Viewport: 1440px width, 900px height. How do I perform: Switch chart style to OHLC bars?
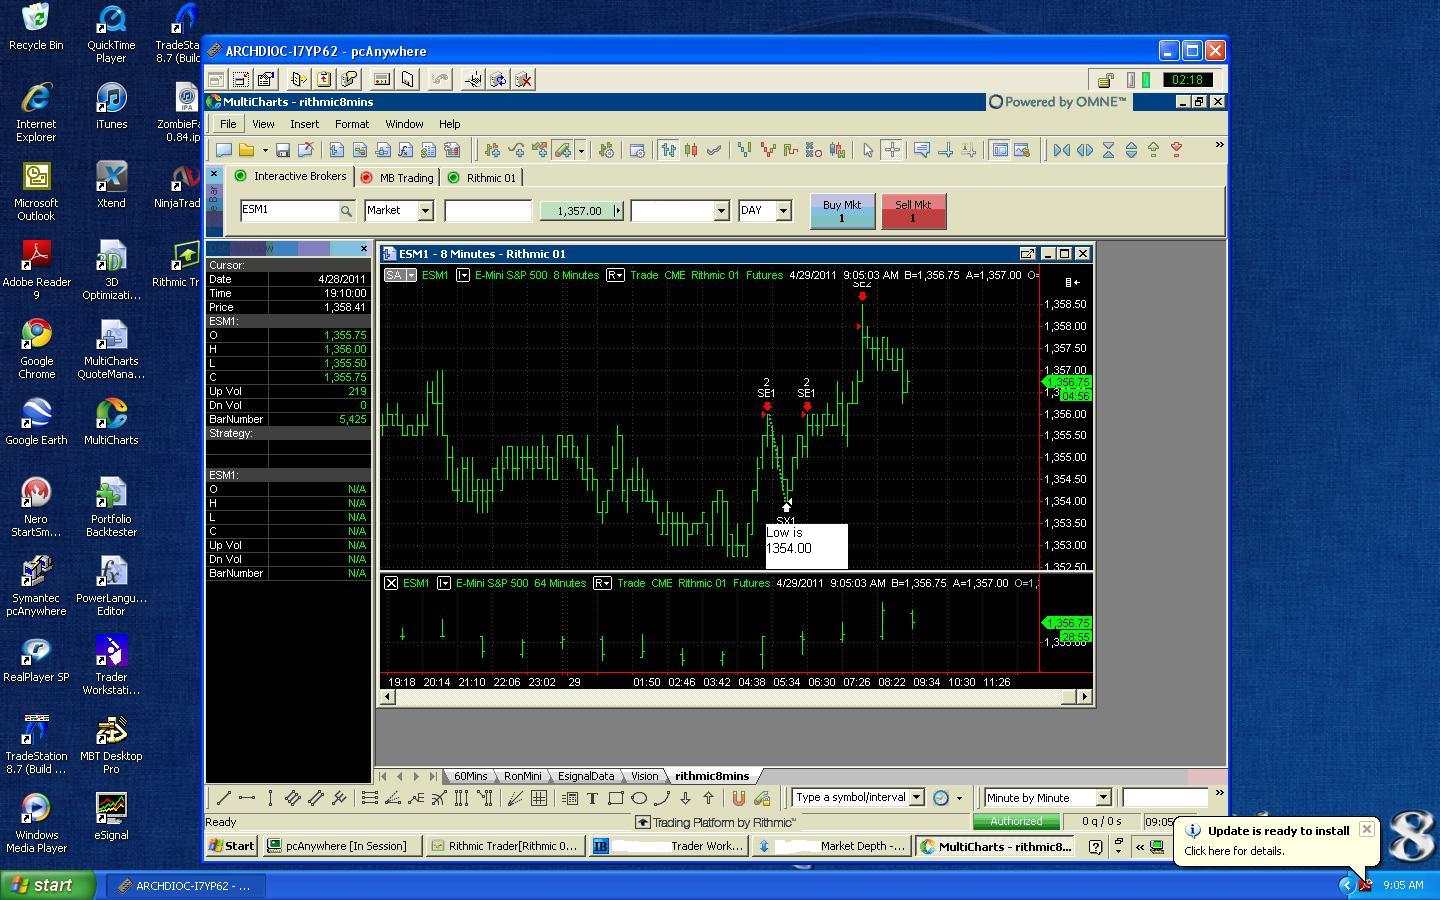point(668,150)
